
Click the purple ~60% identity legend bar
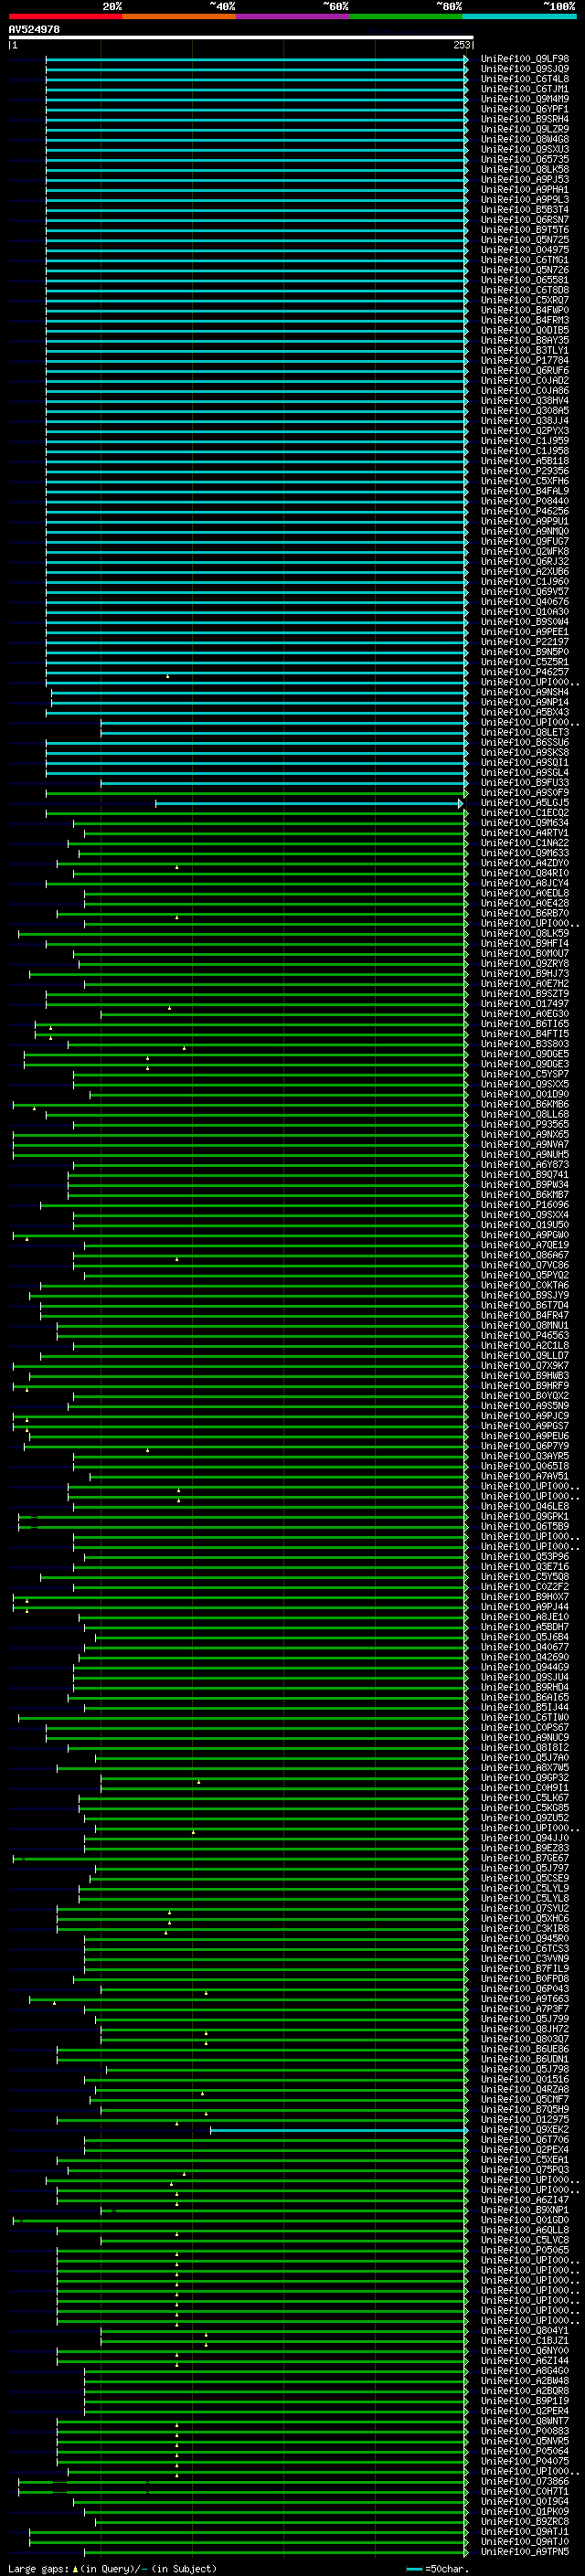click(x=292, y=16)
